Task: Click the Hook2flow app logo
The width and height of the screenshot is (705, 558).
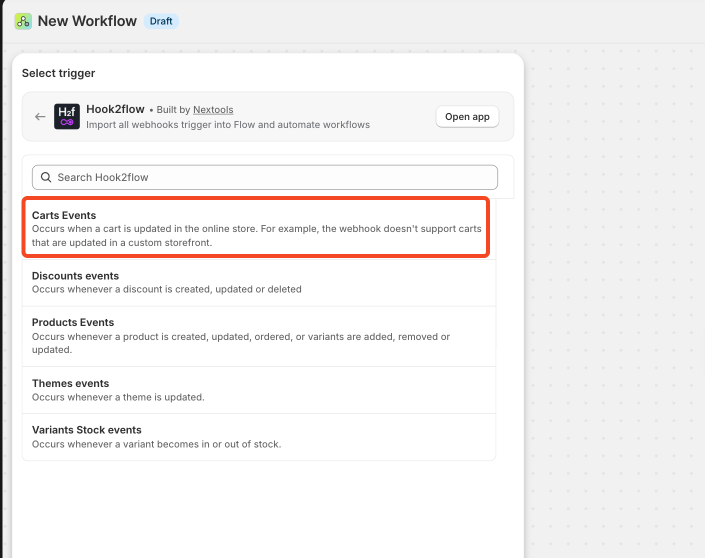Action: pos(67,117)
